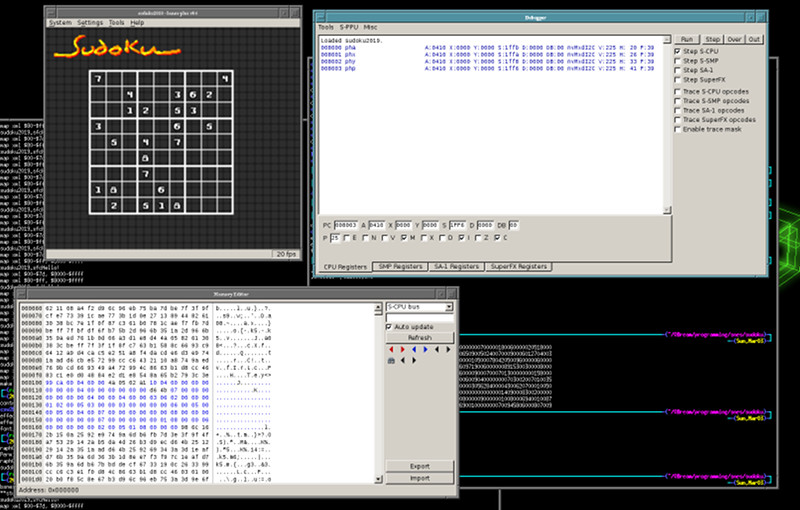Open the S-CPU bus source dropdown
The height and width of the screenshot is (510, 800).
419,307
